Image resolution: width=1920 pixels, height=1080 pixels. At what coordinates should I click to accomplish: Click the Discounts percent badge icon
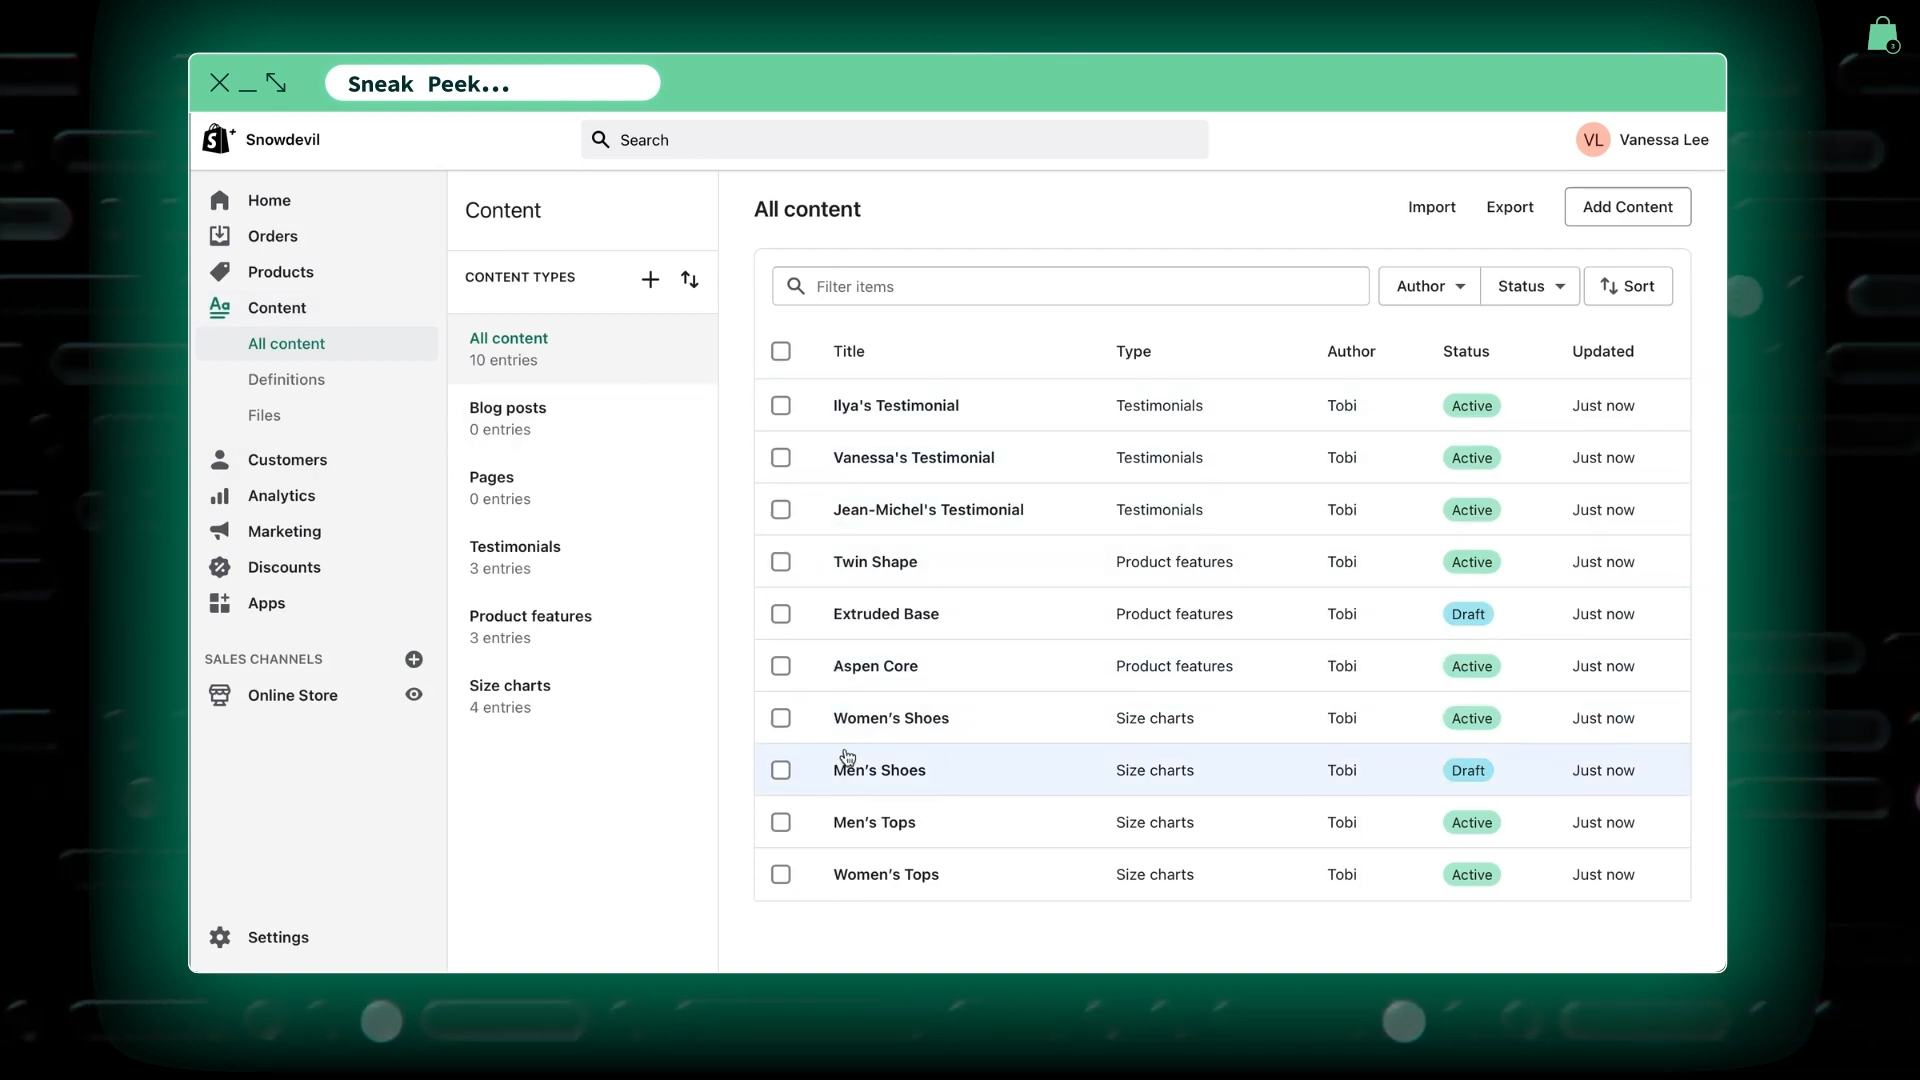point(220,567)
